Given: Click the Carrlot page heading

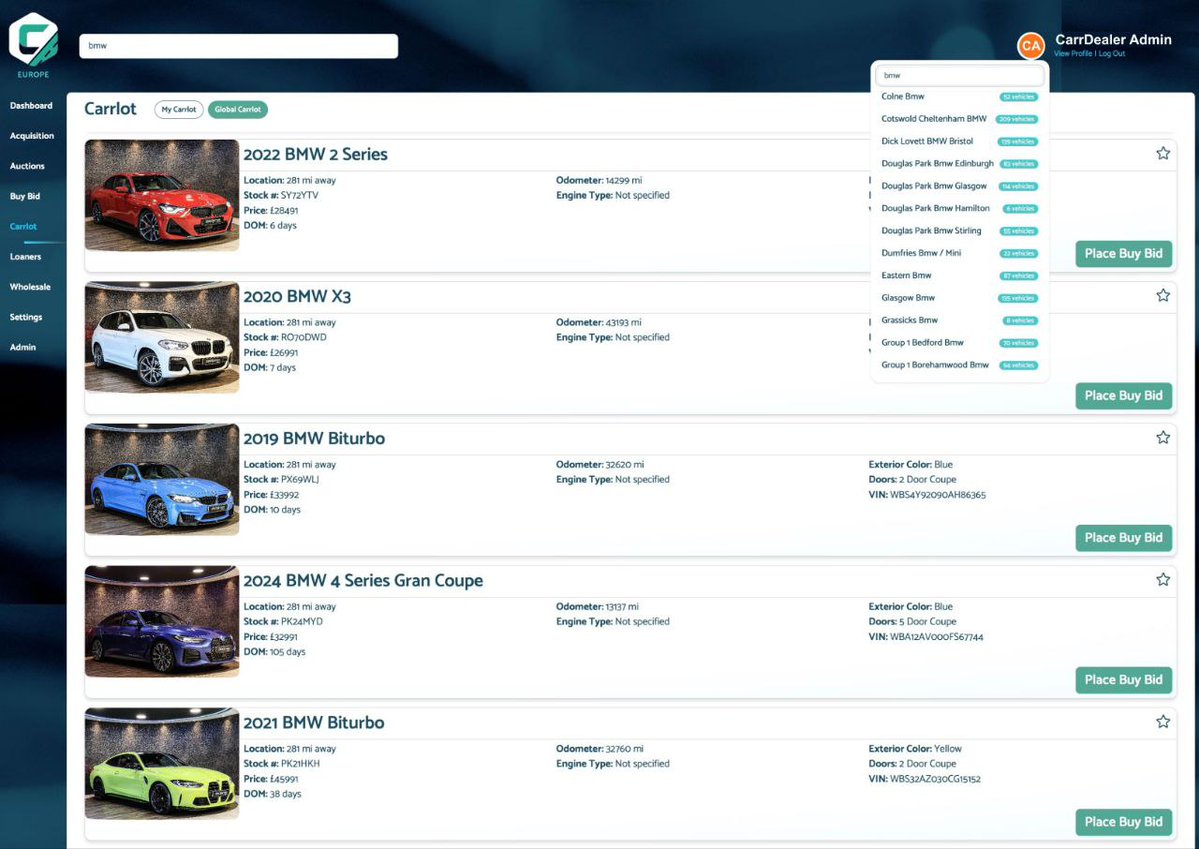Looking at the screenshot, I should 110,109.
